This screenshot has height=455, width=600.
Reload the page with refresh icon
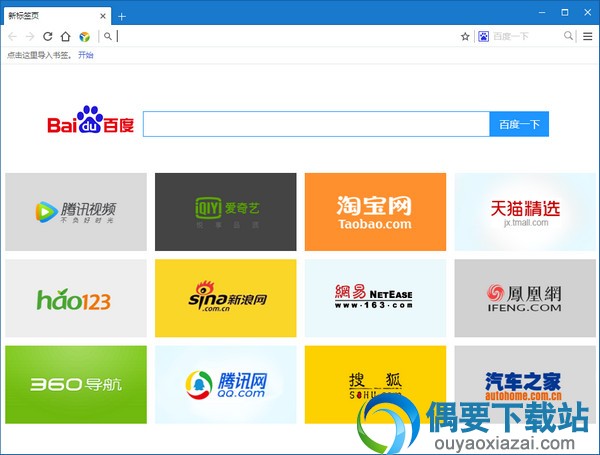[48, 37]
